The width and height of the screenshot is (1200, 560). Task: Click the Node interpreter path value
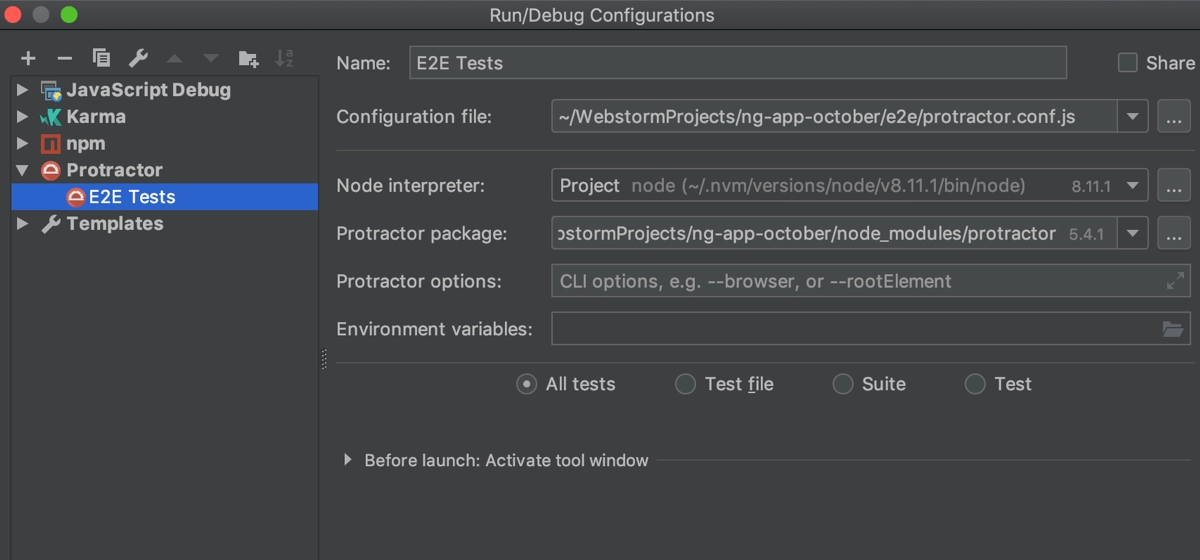point(828,185)
